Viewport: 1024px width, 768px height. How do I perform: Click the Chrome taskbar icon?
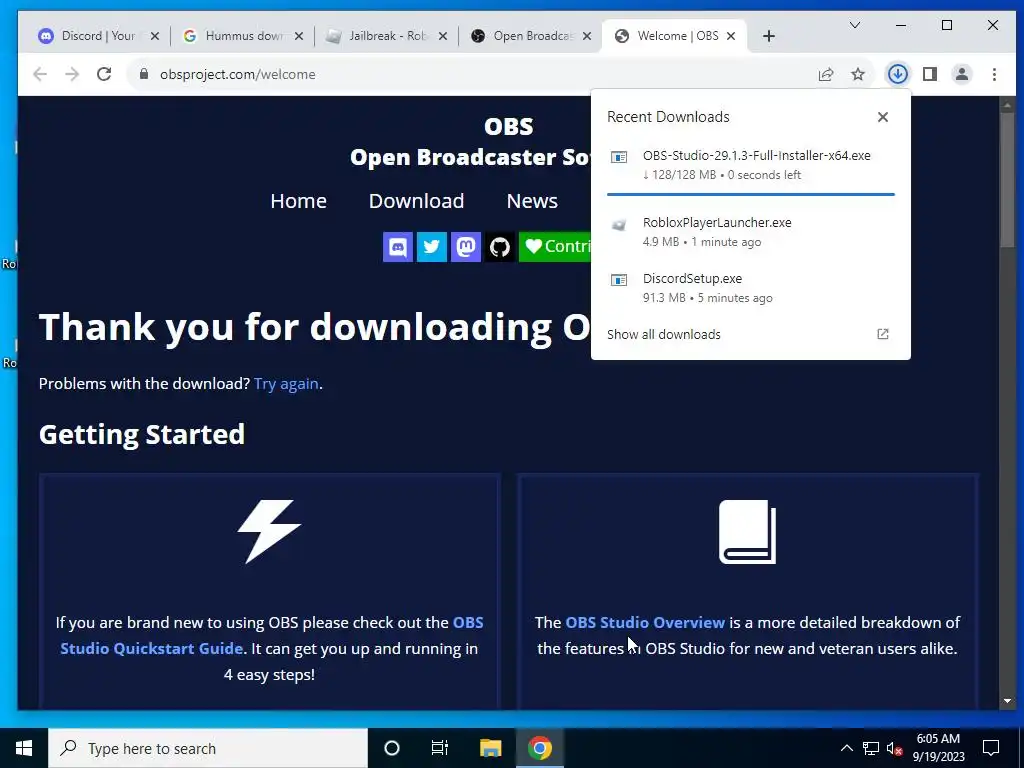539,748
